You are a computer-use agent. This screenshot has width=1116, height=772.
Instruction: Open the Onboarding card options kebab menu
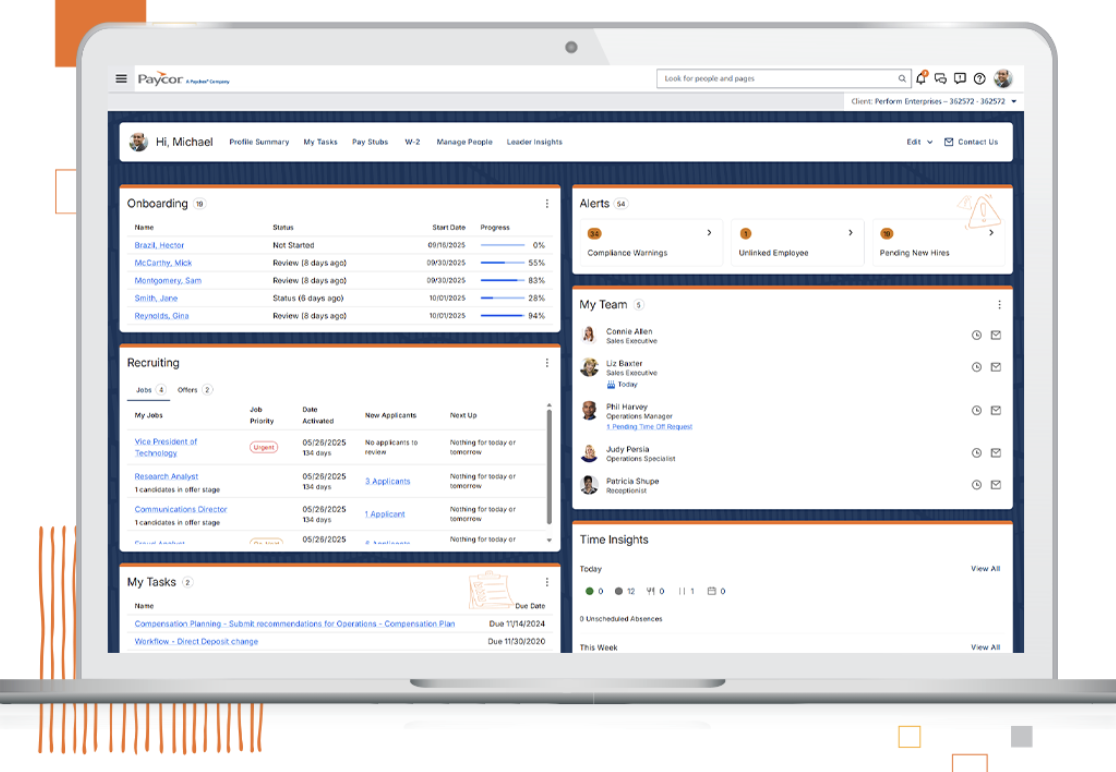point(547,204)
